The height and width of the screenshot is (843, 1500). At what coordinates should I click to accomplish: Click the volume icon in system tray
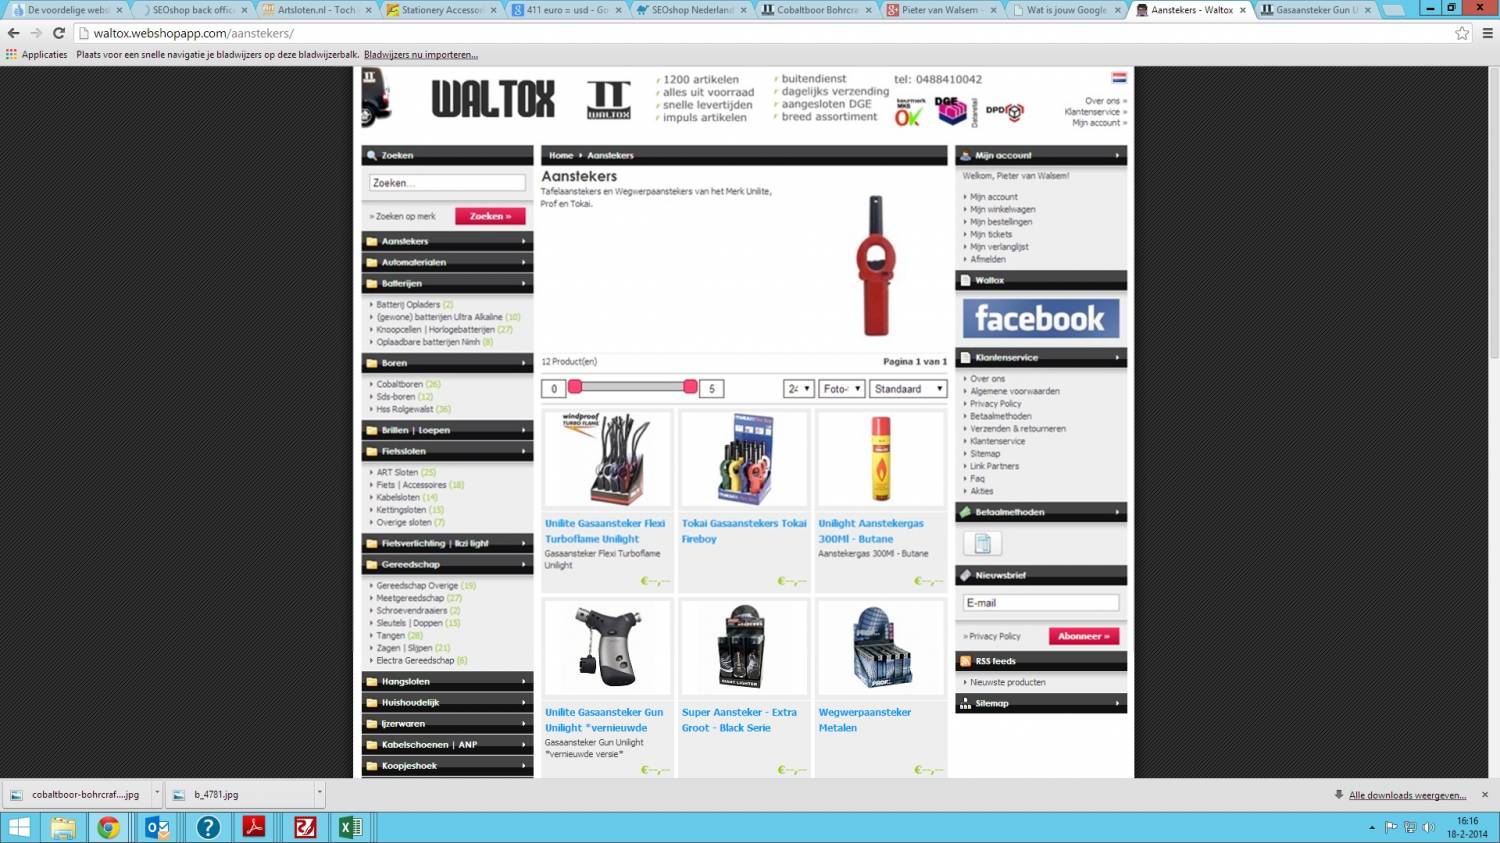point(1428,827)
